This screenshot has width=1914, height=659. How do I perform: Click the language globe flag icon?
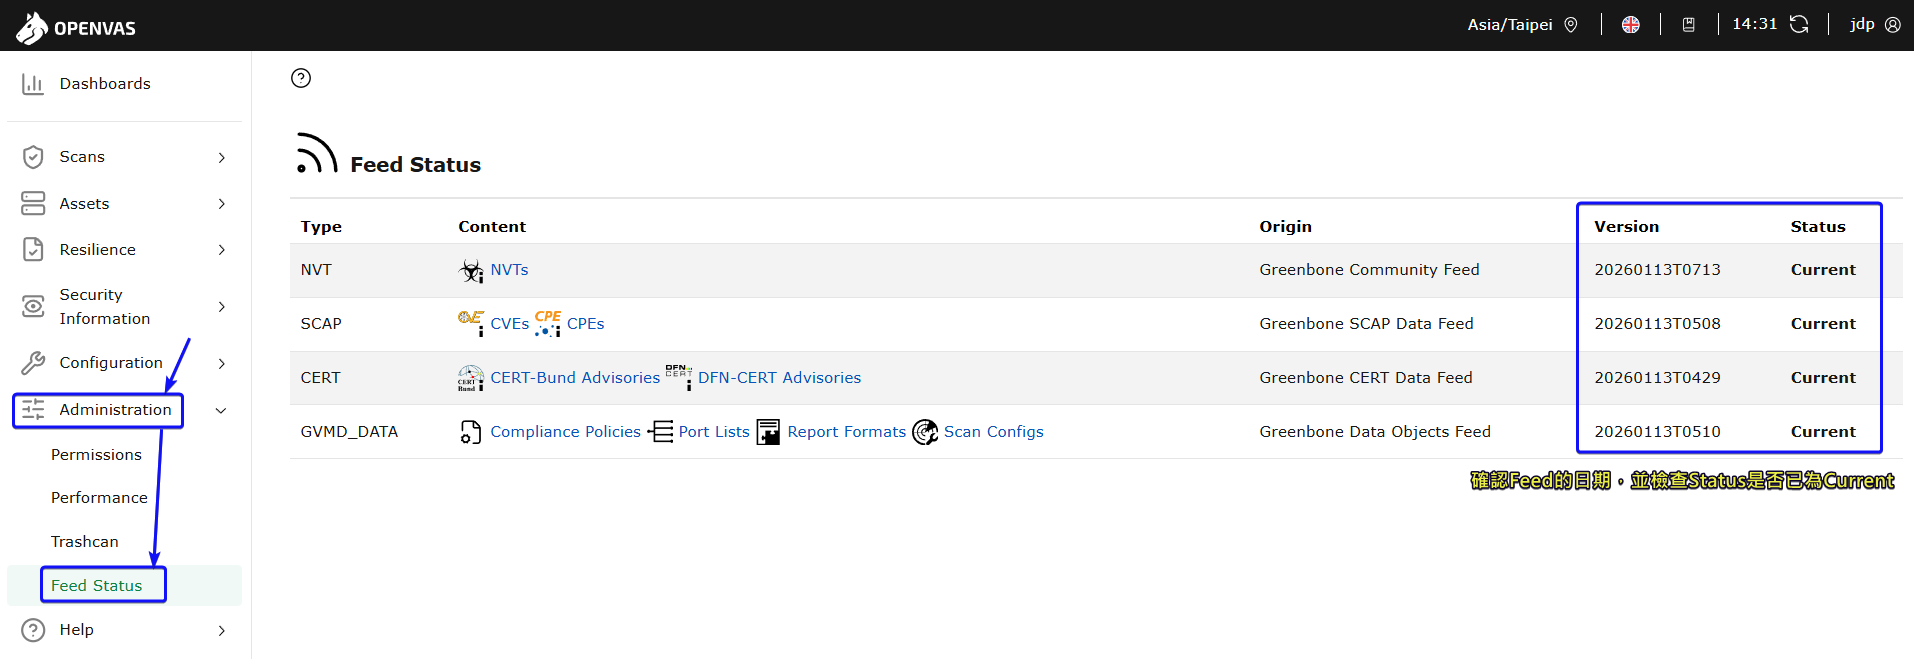[x=1630, y=25]
